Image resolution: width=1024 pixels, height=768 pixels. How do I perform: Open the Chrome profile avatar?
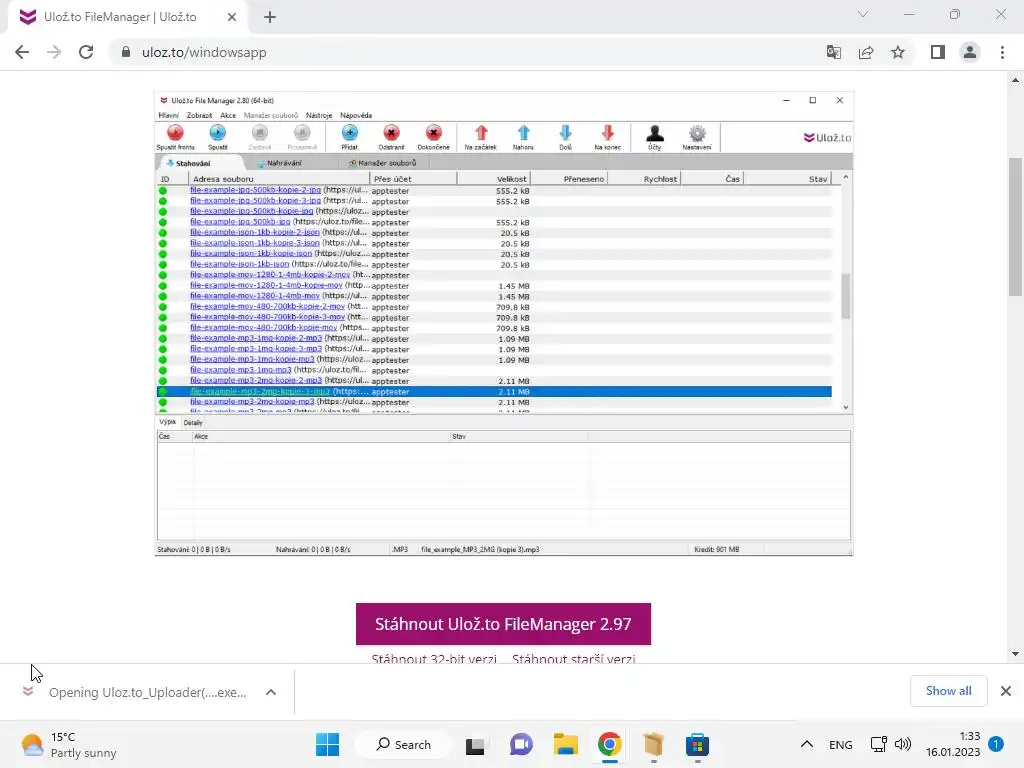[x=970, y=52]
